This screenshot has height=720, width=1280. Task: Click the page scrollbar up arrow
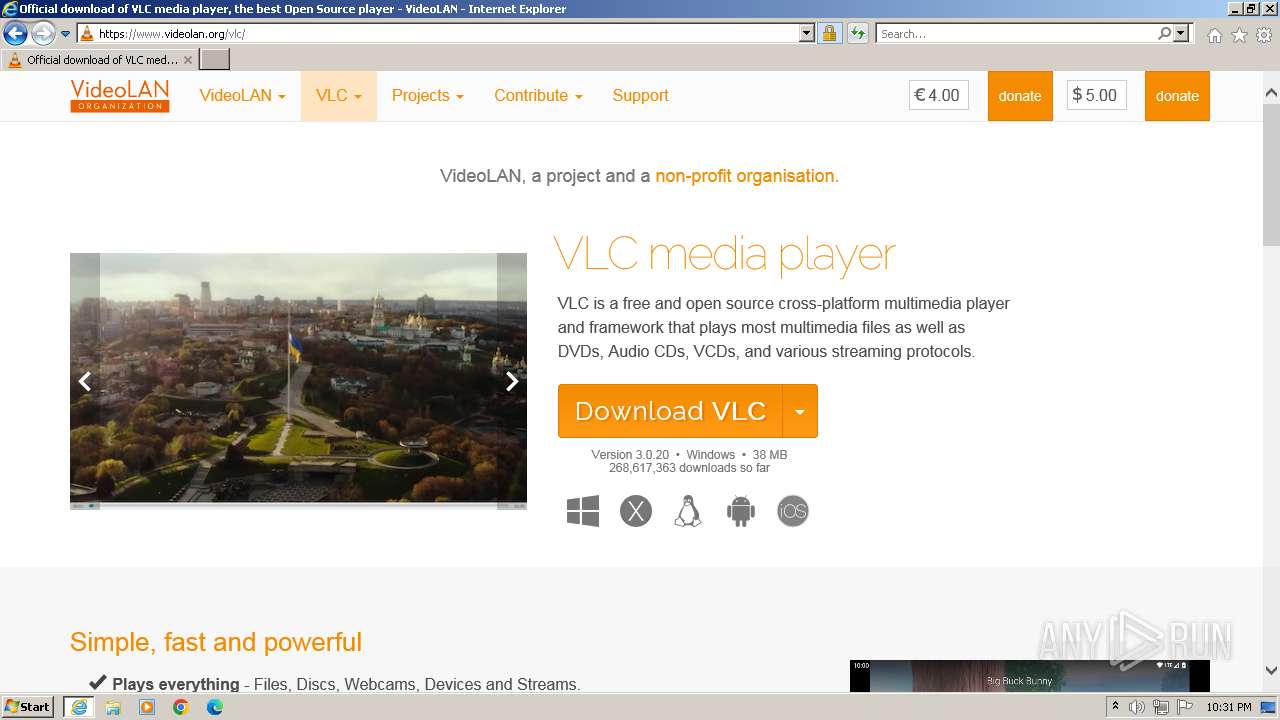click(x=1271, y=93)
